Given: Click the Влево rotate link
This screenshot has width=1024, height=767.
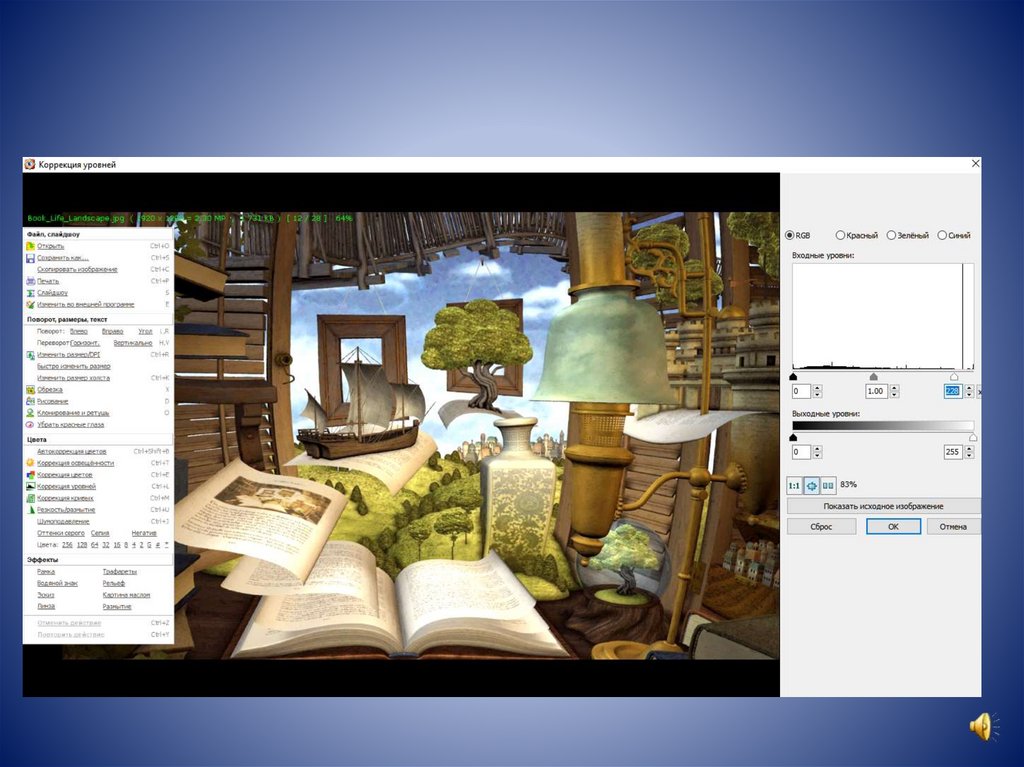Looking at the screenshot, I should (78, 332).
